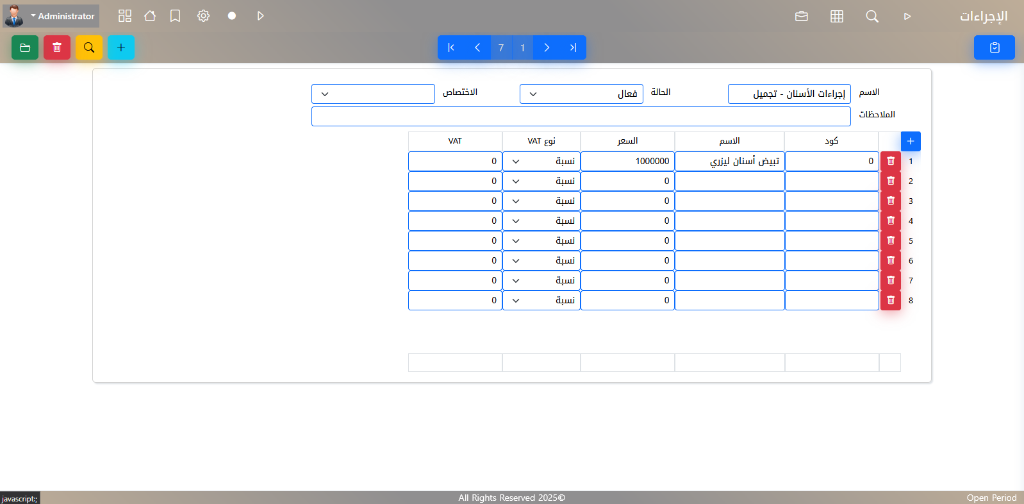Open the settings gear icon
The height and width of the screenshot is (504, 1024).
(203, 16)
